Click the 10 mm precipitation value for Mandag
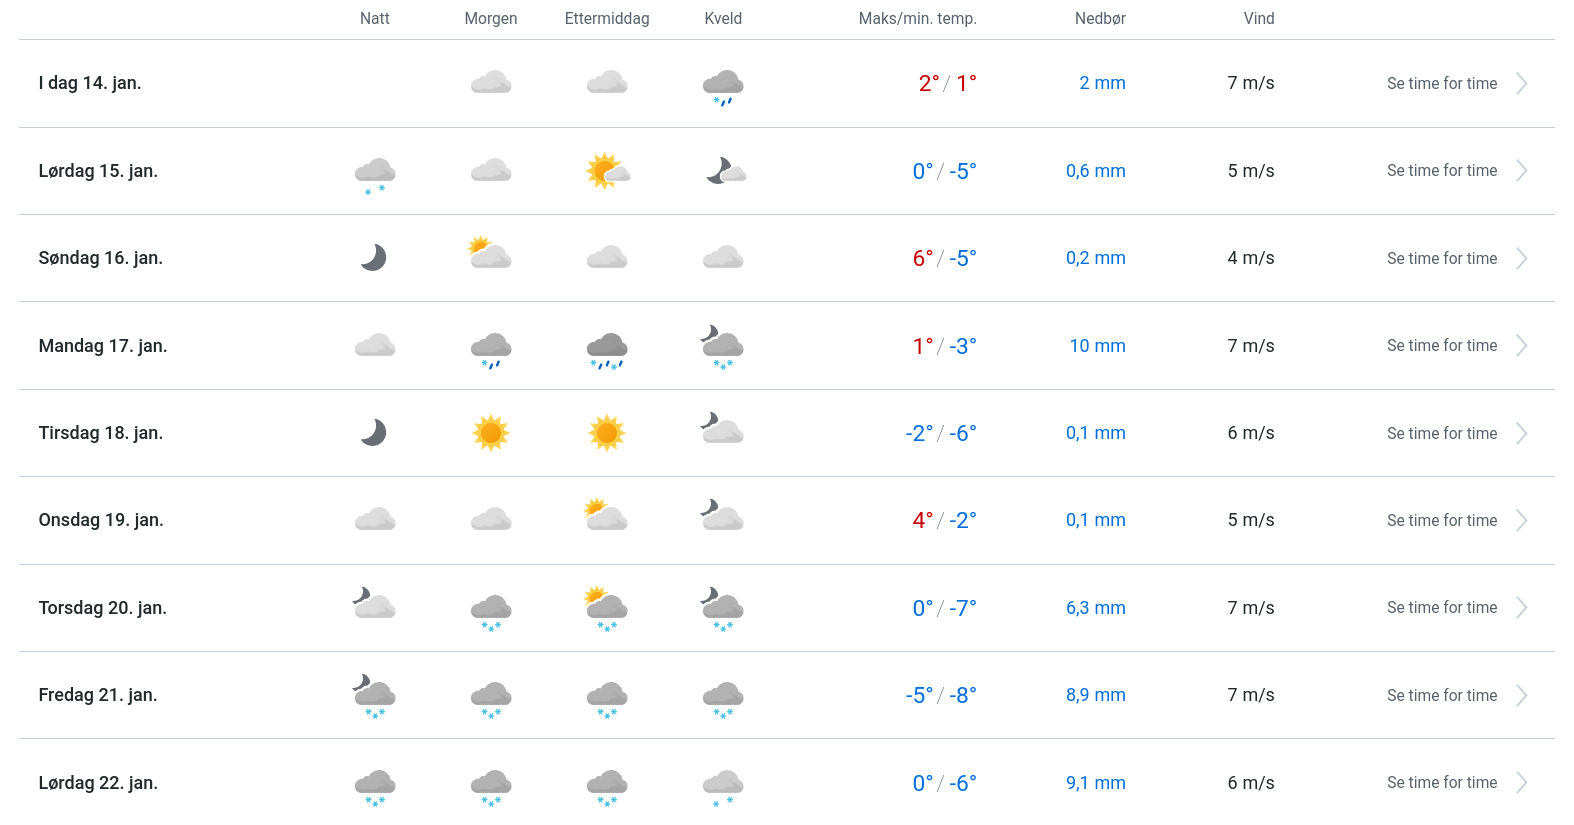 (1097, 346)
